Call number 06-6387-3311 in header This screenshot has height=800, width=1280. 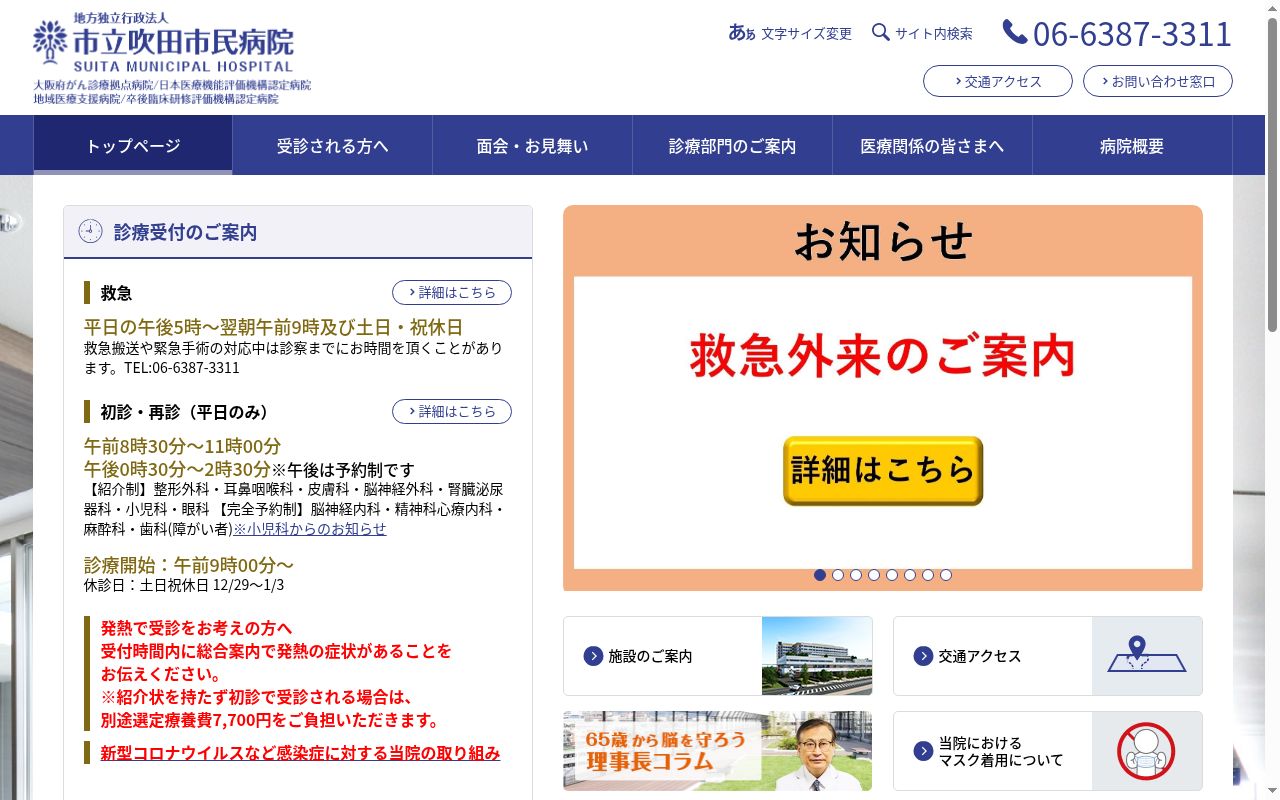[1132, 33]
